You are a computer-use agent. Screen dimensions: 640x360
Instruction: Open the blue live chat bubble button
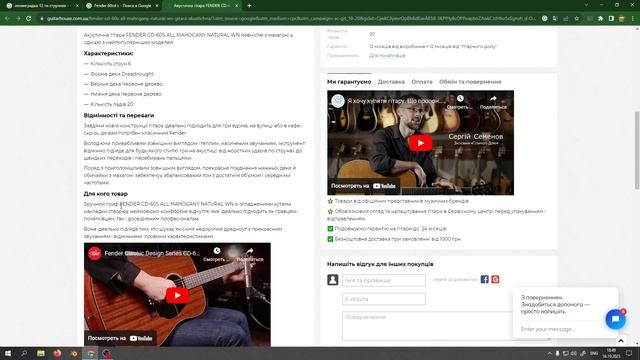(x=616, y=319)
